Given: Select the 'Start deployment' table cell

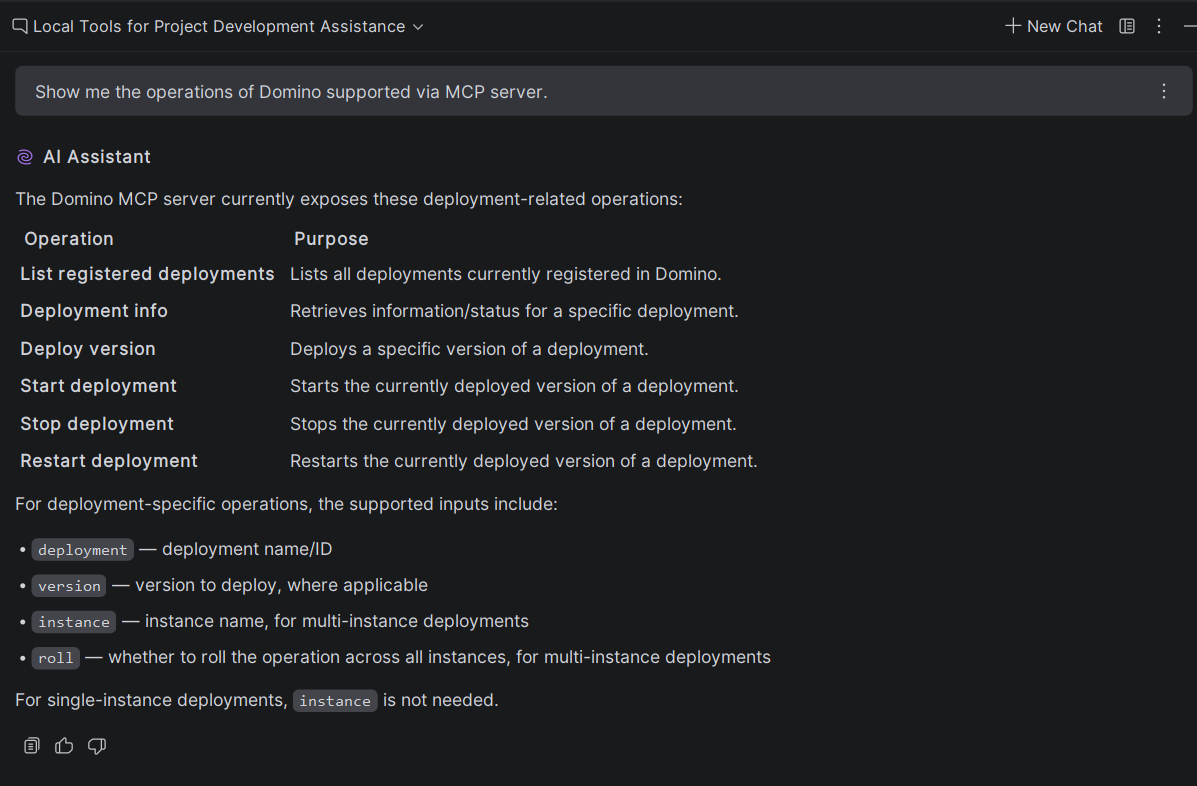Looking at the screenshot, I should [98, 386].
